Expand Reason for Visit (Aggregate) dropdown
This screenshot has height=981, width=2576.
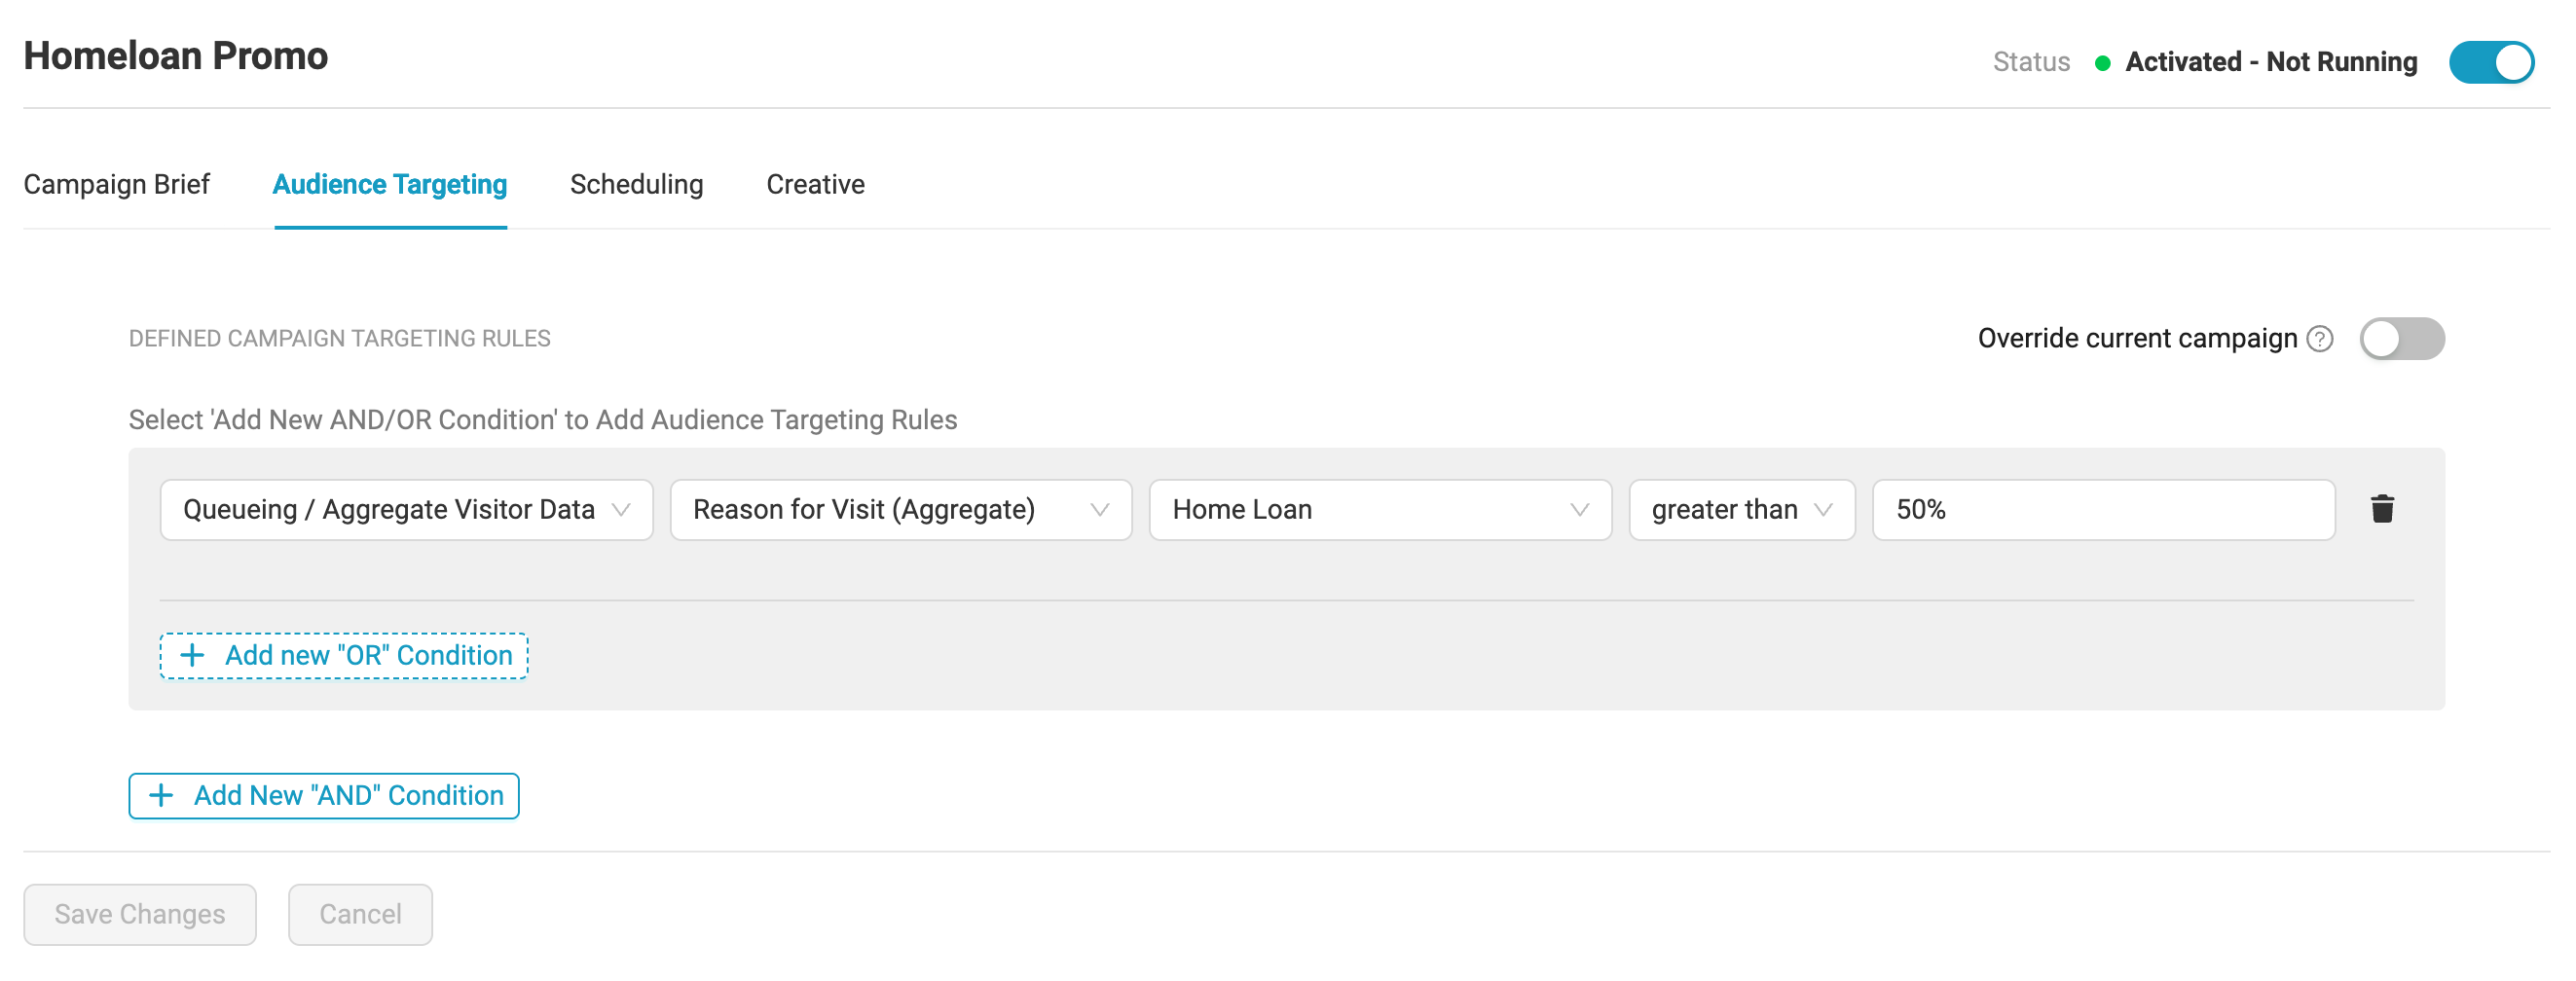tap(900, 510)
